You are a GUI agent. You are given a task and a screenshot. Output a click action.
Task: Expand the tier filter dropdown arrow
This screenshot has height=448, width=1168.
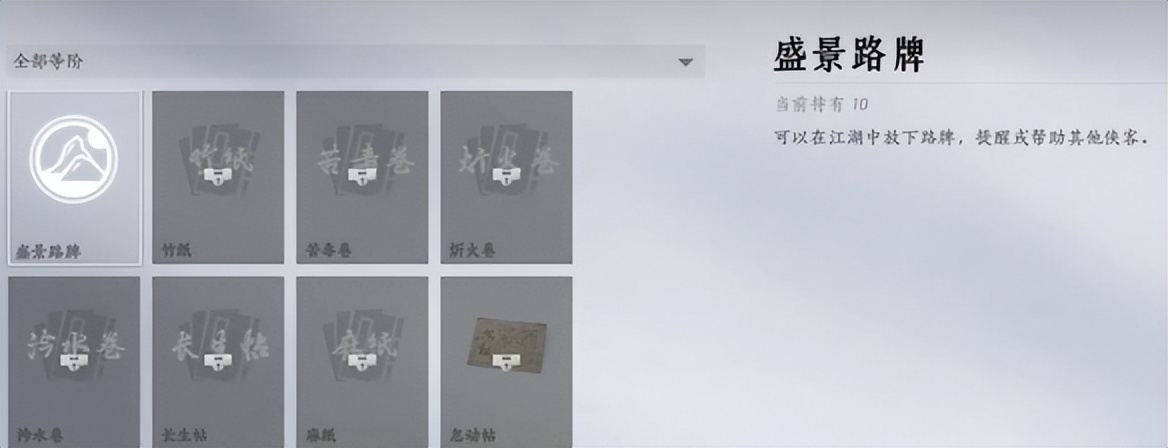(x=686, y=63)
